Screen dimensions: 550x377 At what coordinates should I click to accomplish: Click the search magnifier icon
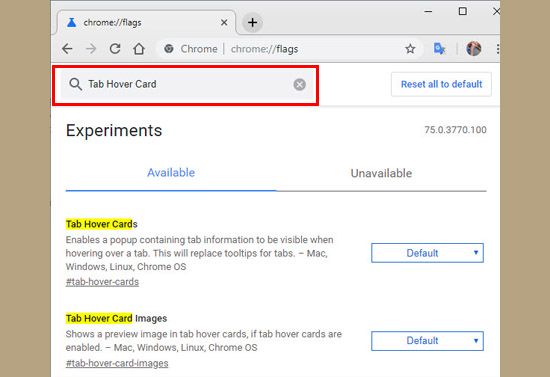(x=75, y=85)
